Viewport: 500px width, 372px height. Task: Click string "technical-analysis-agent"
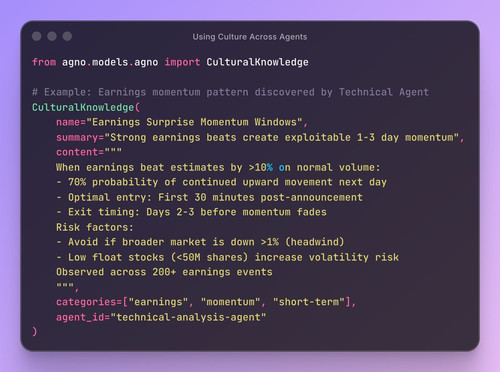coord(188,317)
